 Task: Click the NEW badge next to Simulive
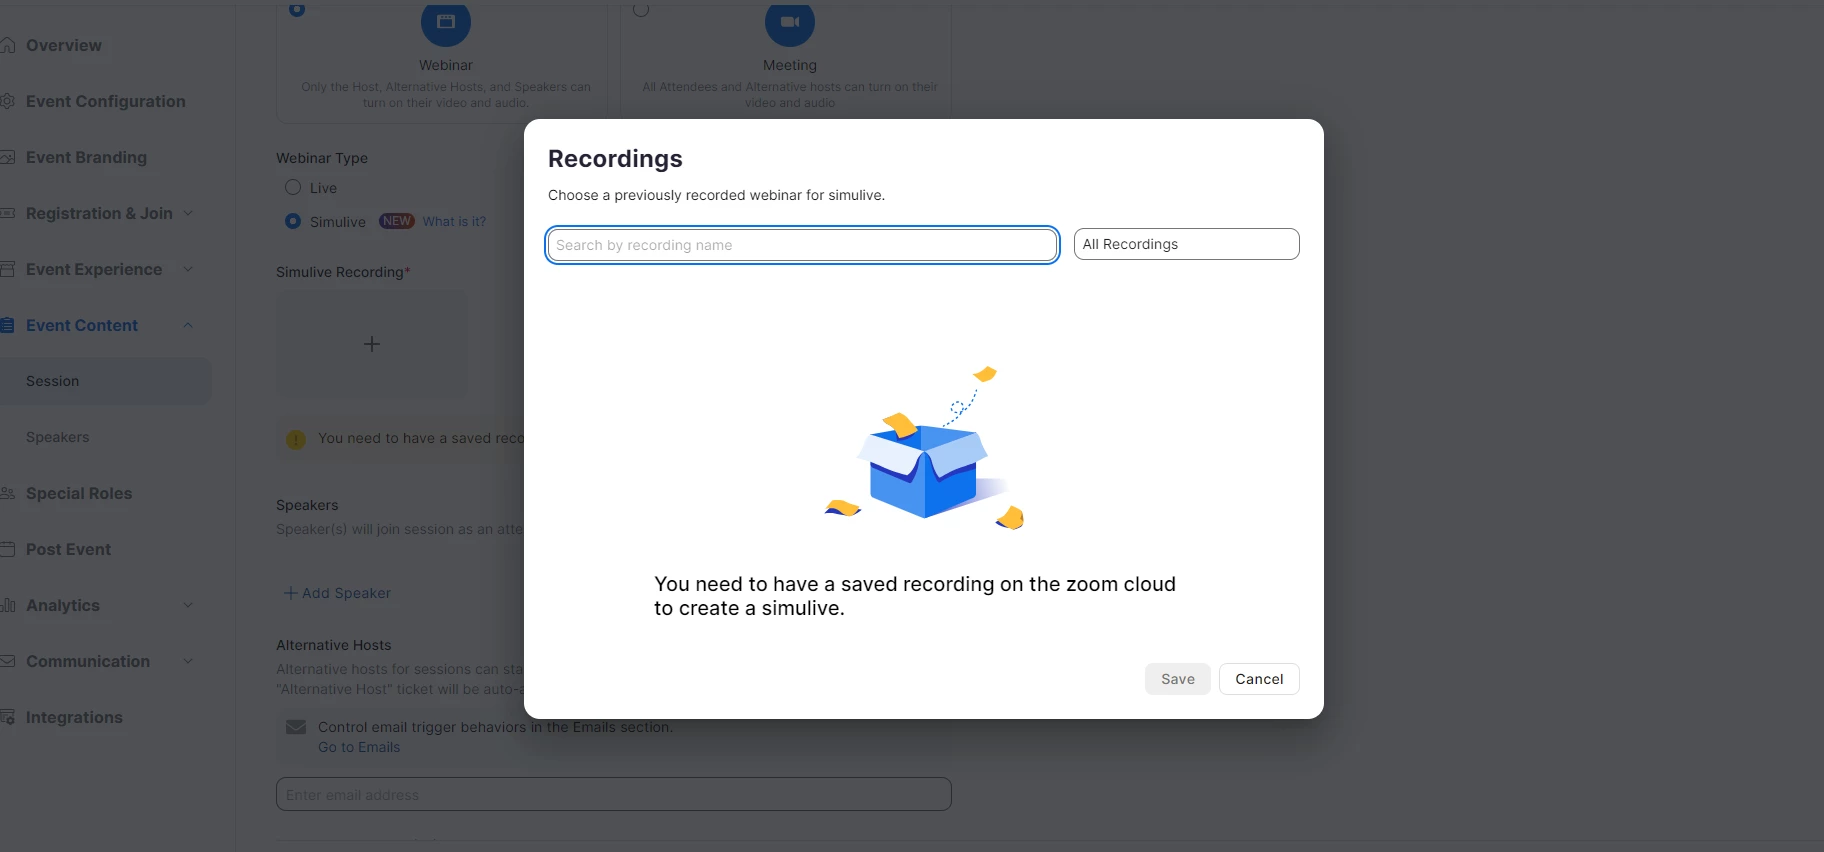(x=397, y=221)
